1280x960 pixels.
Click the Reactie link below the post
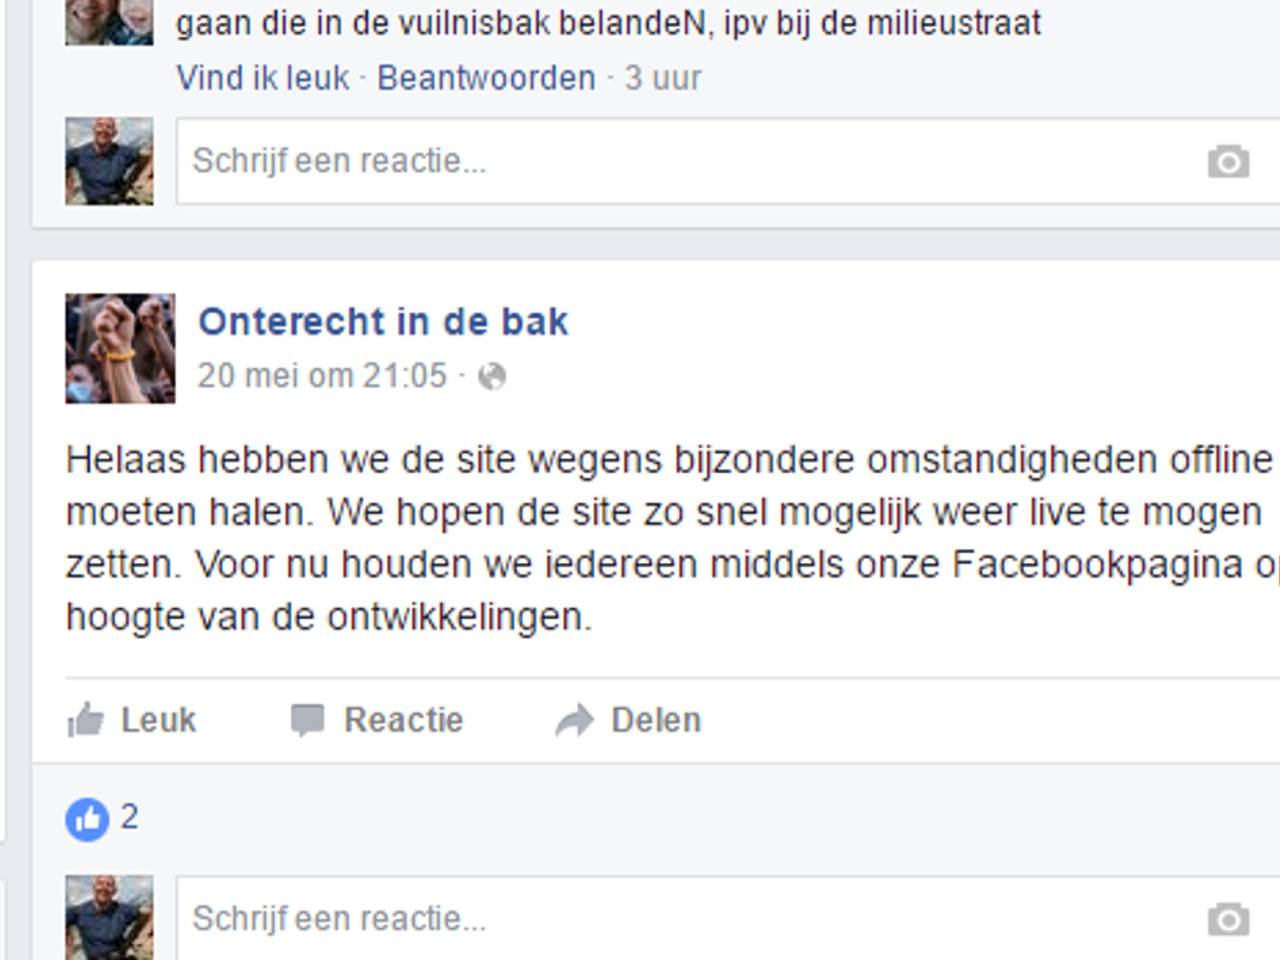[x=403, y=719]
